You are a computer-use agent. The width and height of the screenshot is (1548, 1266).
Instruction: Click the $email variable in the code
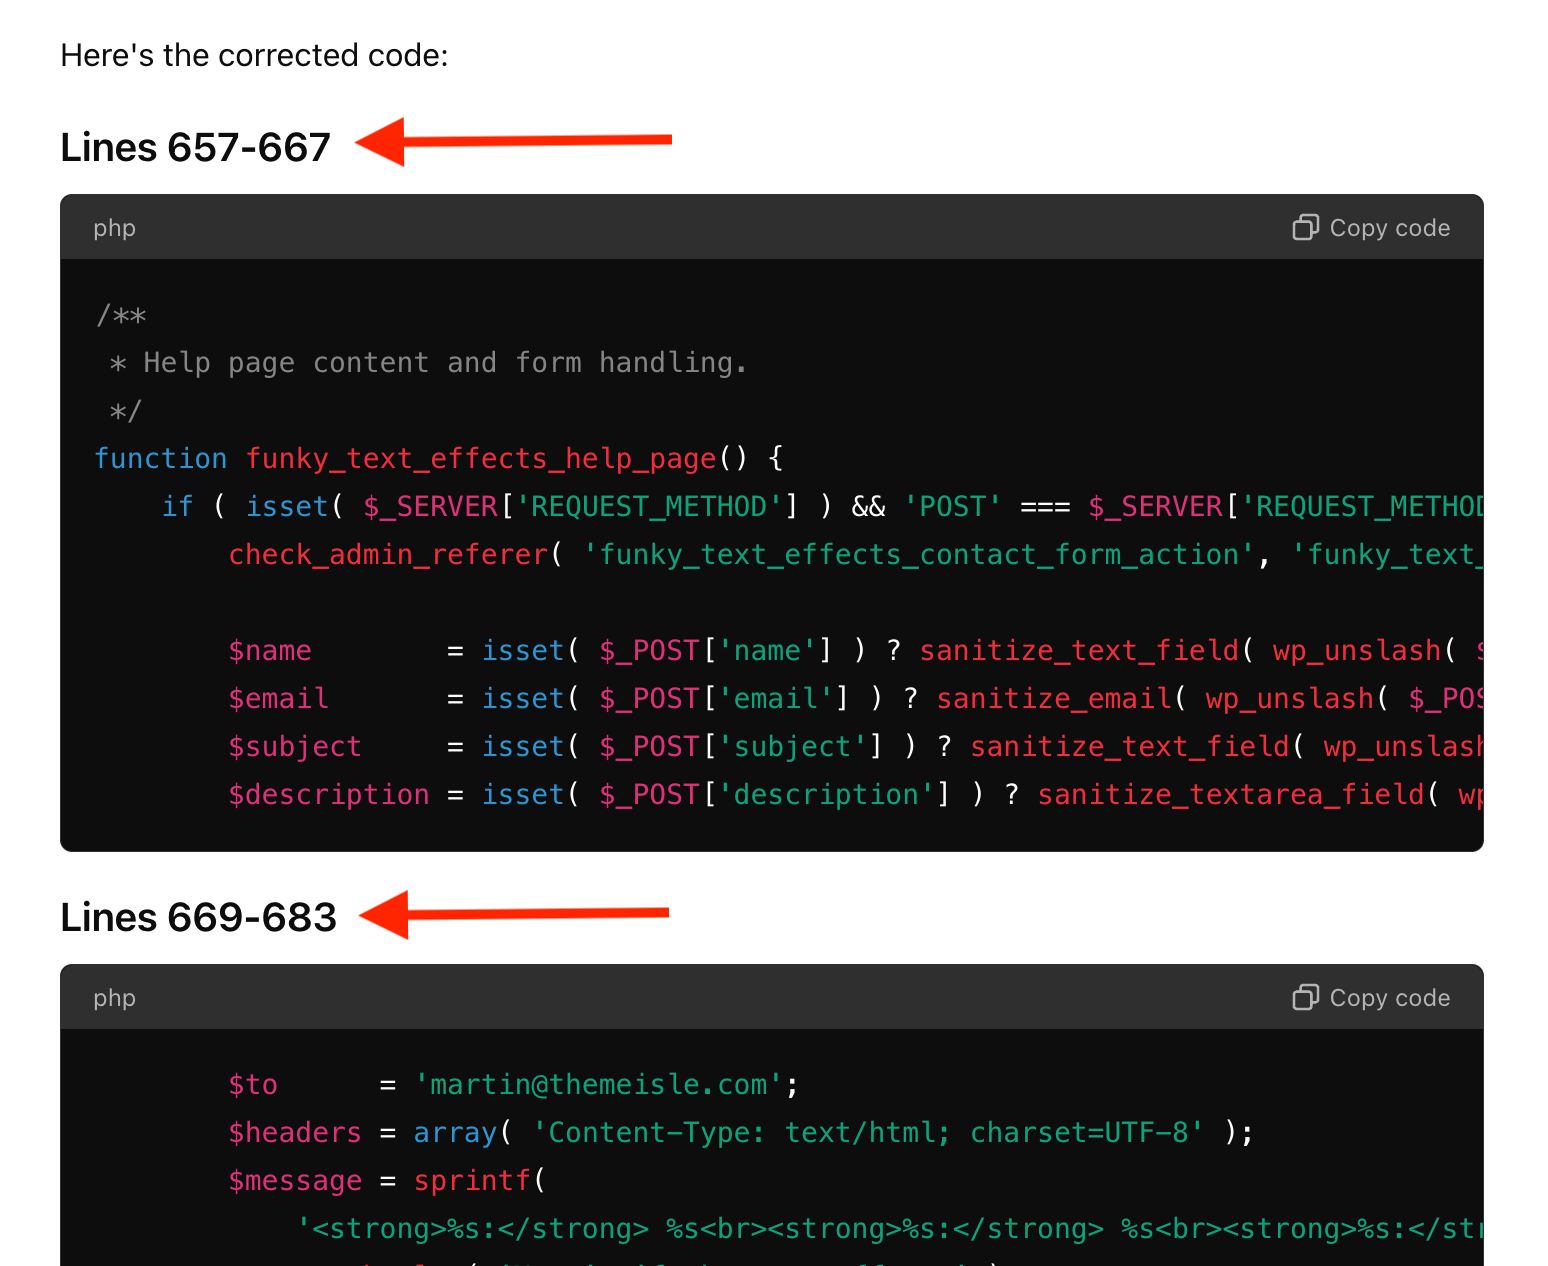(278, 698)
